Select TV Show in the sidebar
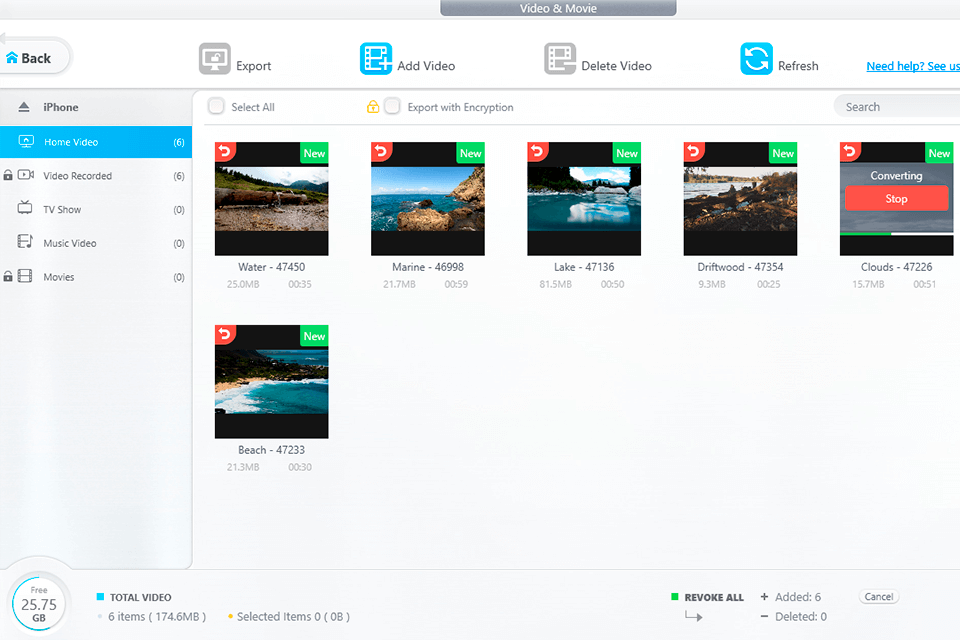Screen dimensions: 960x640 pyautogui.click(x=62, y=210)
